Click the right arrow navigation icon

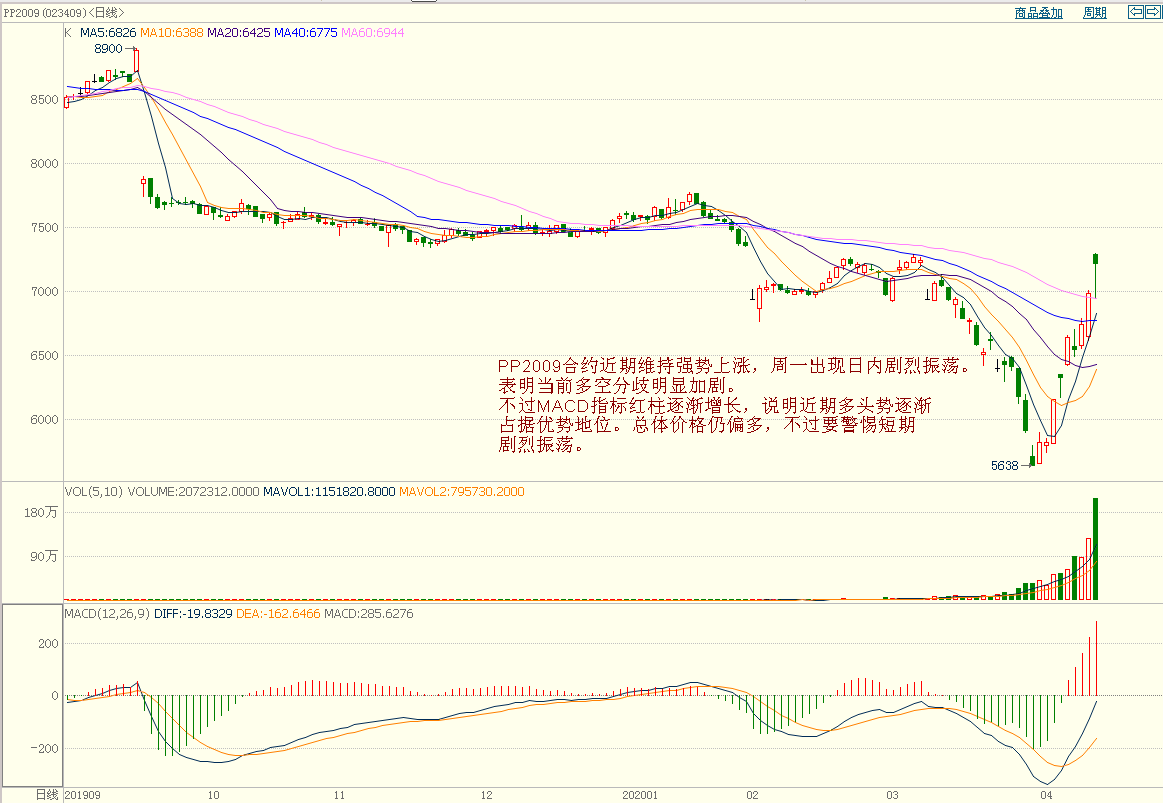coord(1151,12)
